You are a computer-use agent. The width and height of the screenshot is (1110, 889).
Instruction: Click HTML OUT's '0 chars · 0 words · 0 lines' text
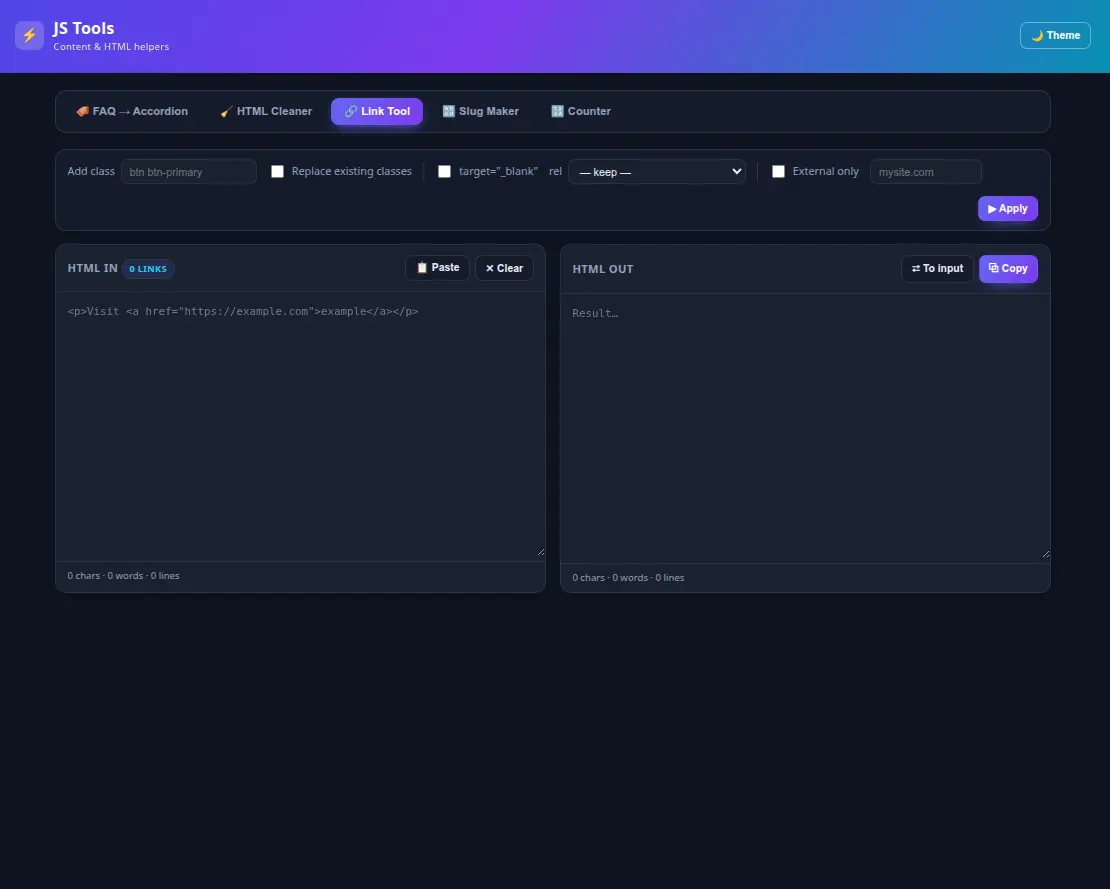(x=628, y=578)
